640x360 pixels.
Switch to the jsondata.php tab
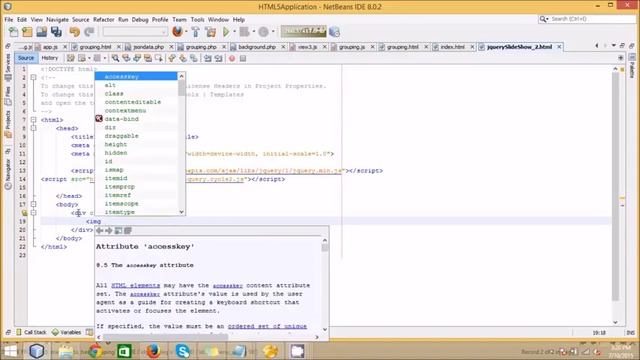pyautogui.click(x=149, y=47)
